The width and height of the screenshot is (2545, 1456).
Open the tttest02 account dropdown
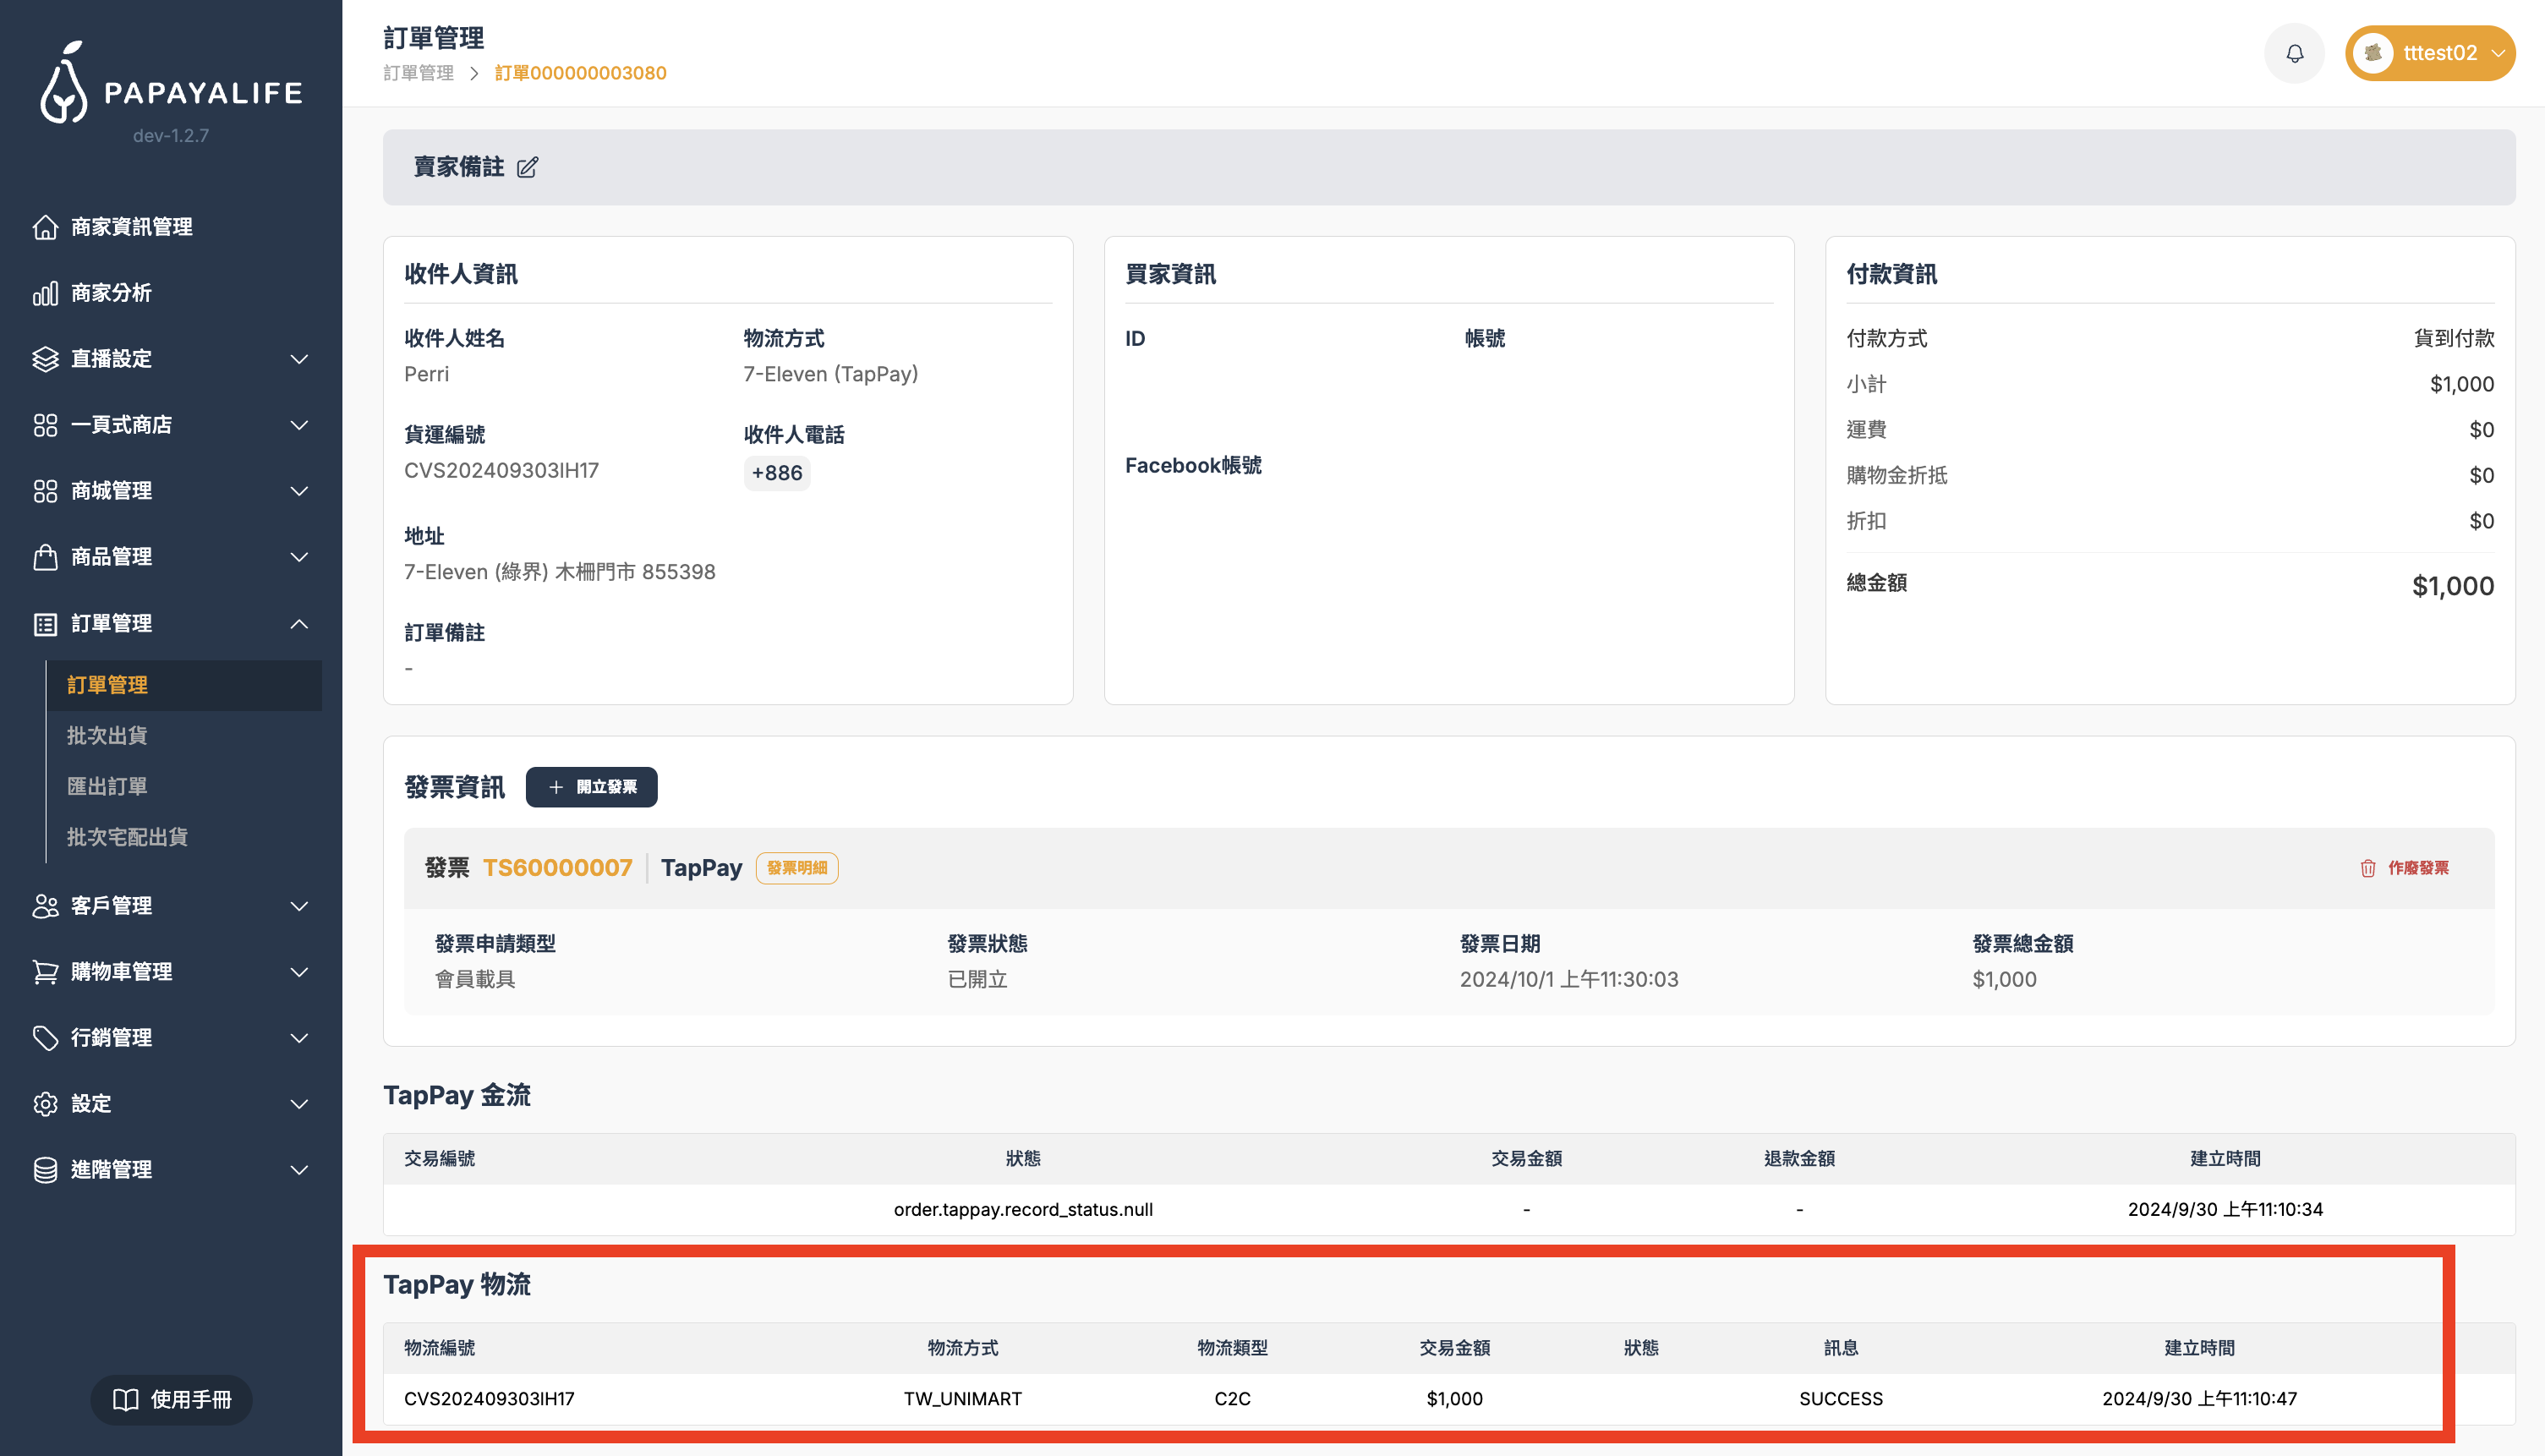click(2497, 53)
